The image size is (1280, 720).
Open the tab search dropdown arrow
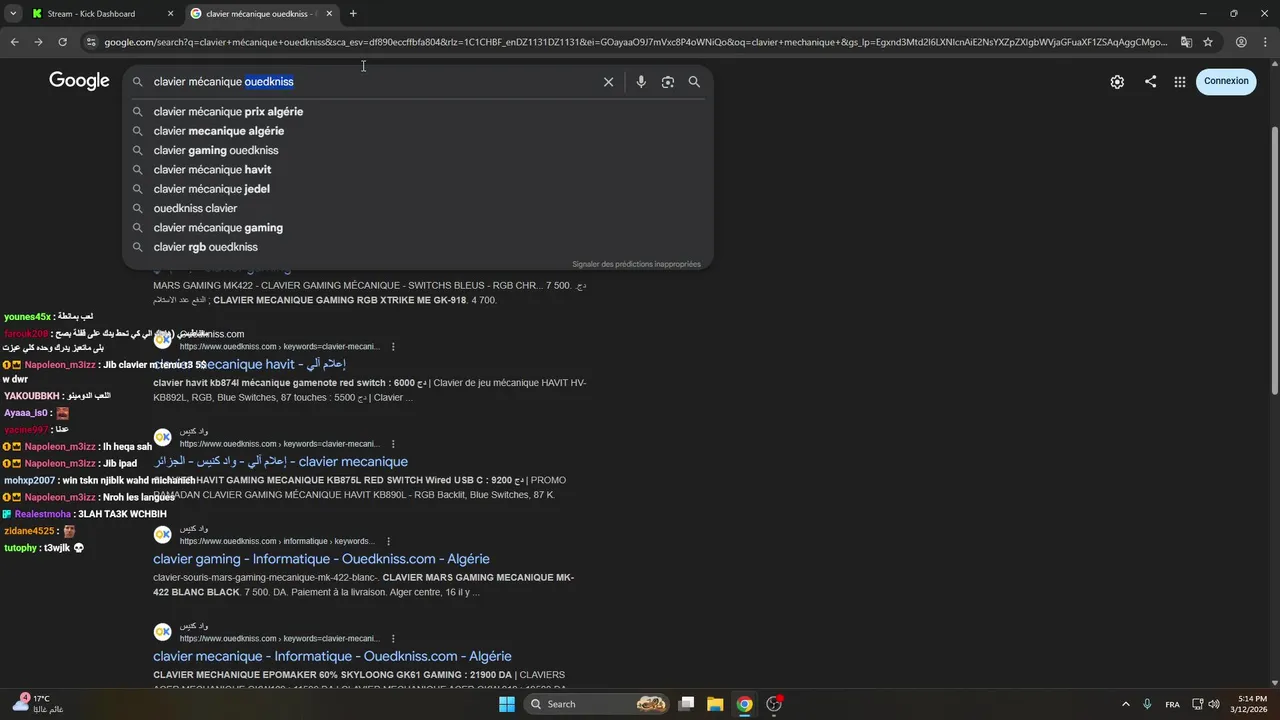point(13,14)
